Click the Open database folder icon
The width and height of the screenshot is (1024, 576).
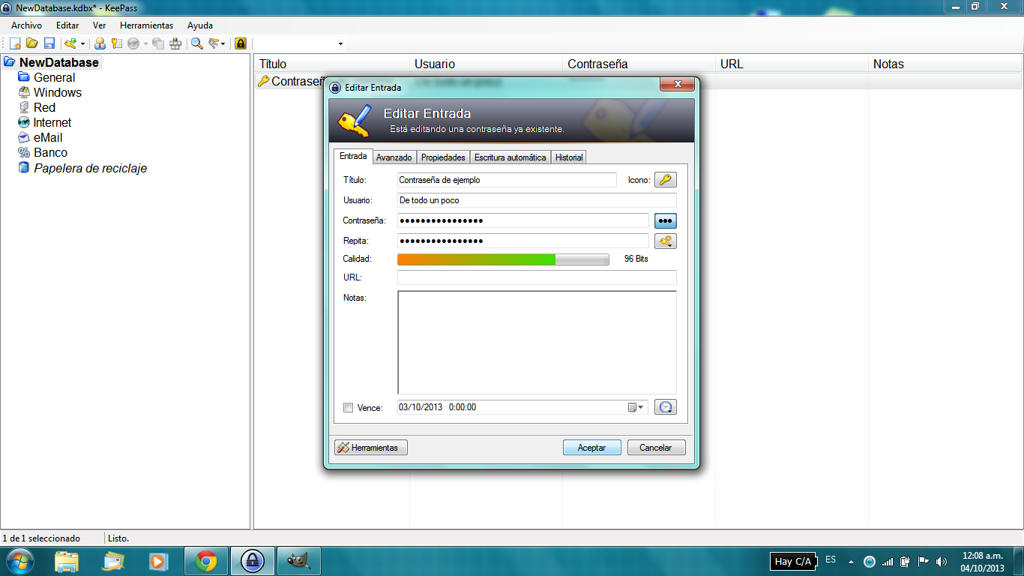[x=32, y=44]
